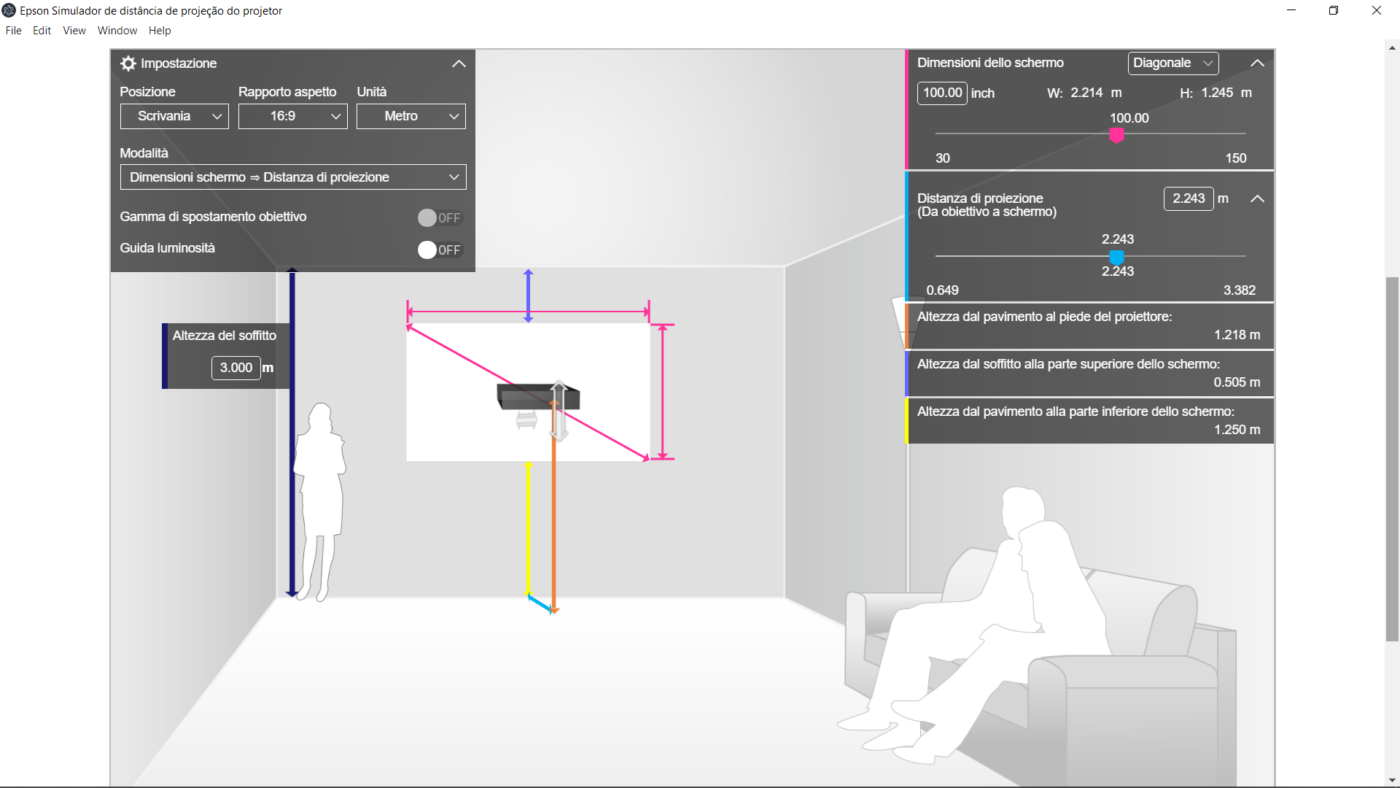
Task: Click the maximum distance label '3.382'
Action: (x=1239, y=291)
